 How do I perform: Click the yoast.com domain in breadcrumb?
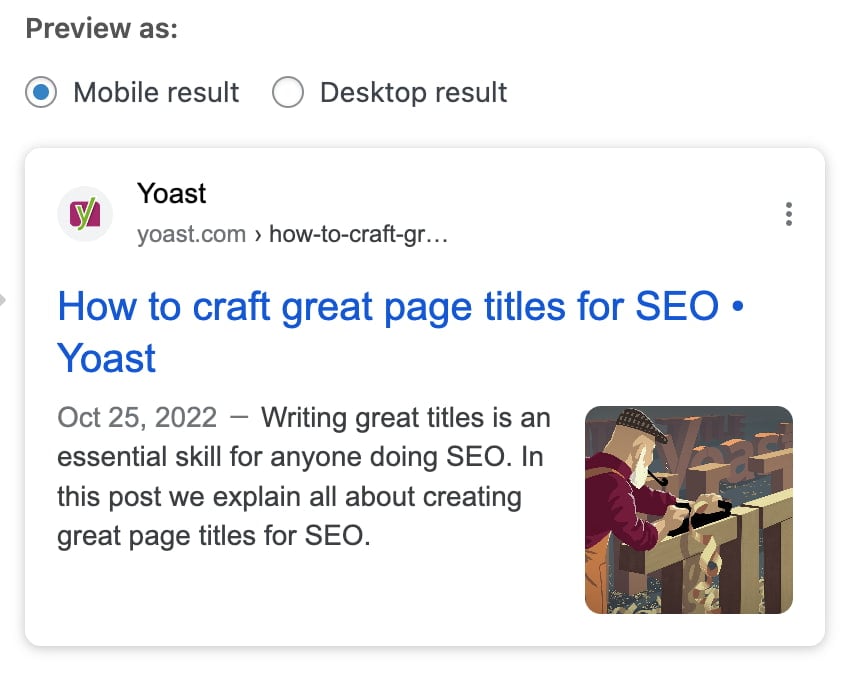(x=191, y=235)
